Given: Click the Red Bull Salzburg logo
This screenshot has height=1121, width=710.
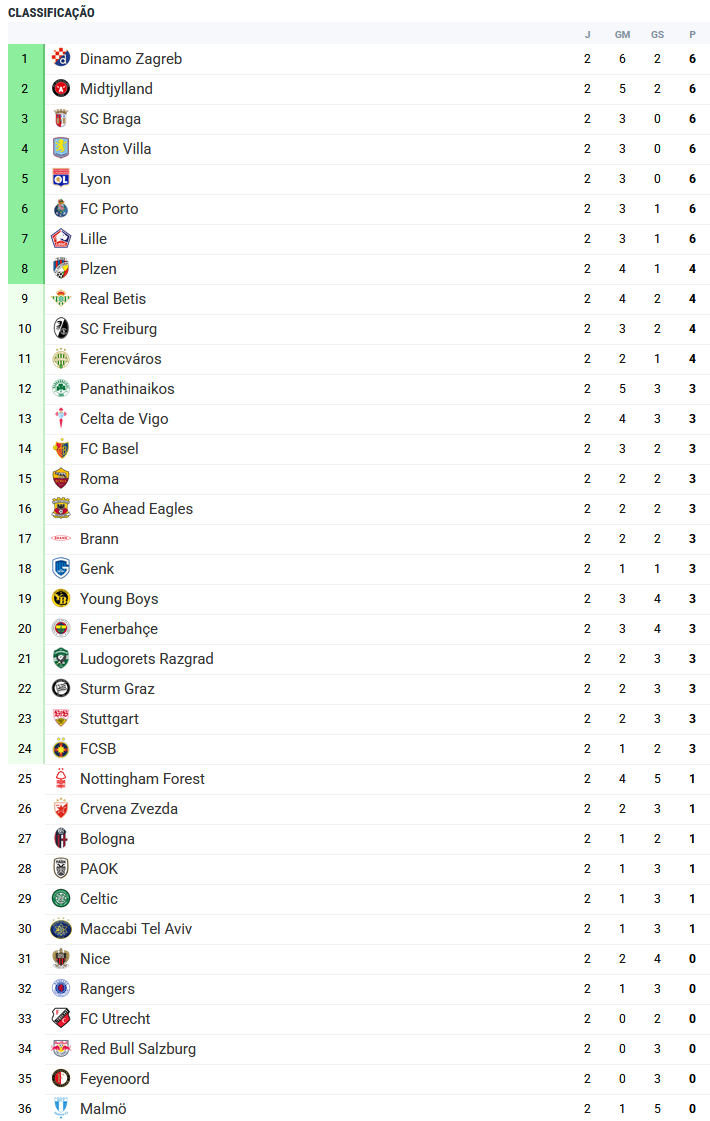Looking at the screenshot, I should pos(61,1049).
